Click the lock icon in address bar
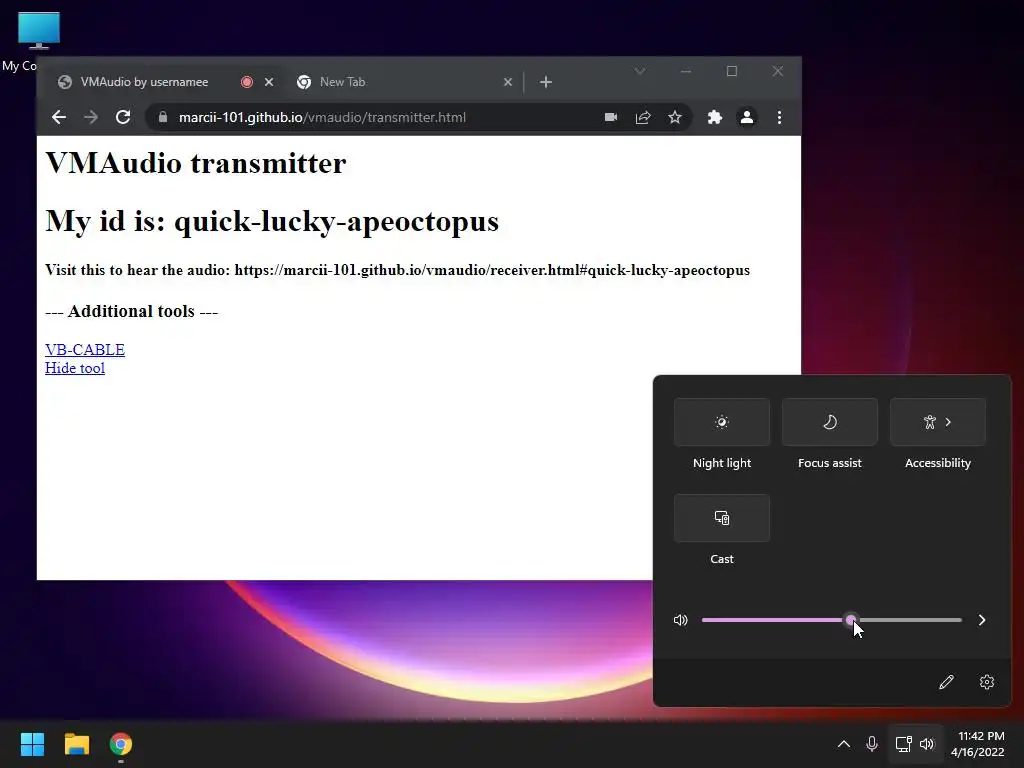The image size is (1024, 768). (x=163, y=118)
